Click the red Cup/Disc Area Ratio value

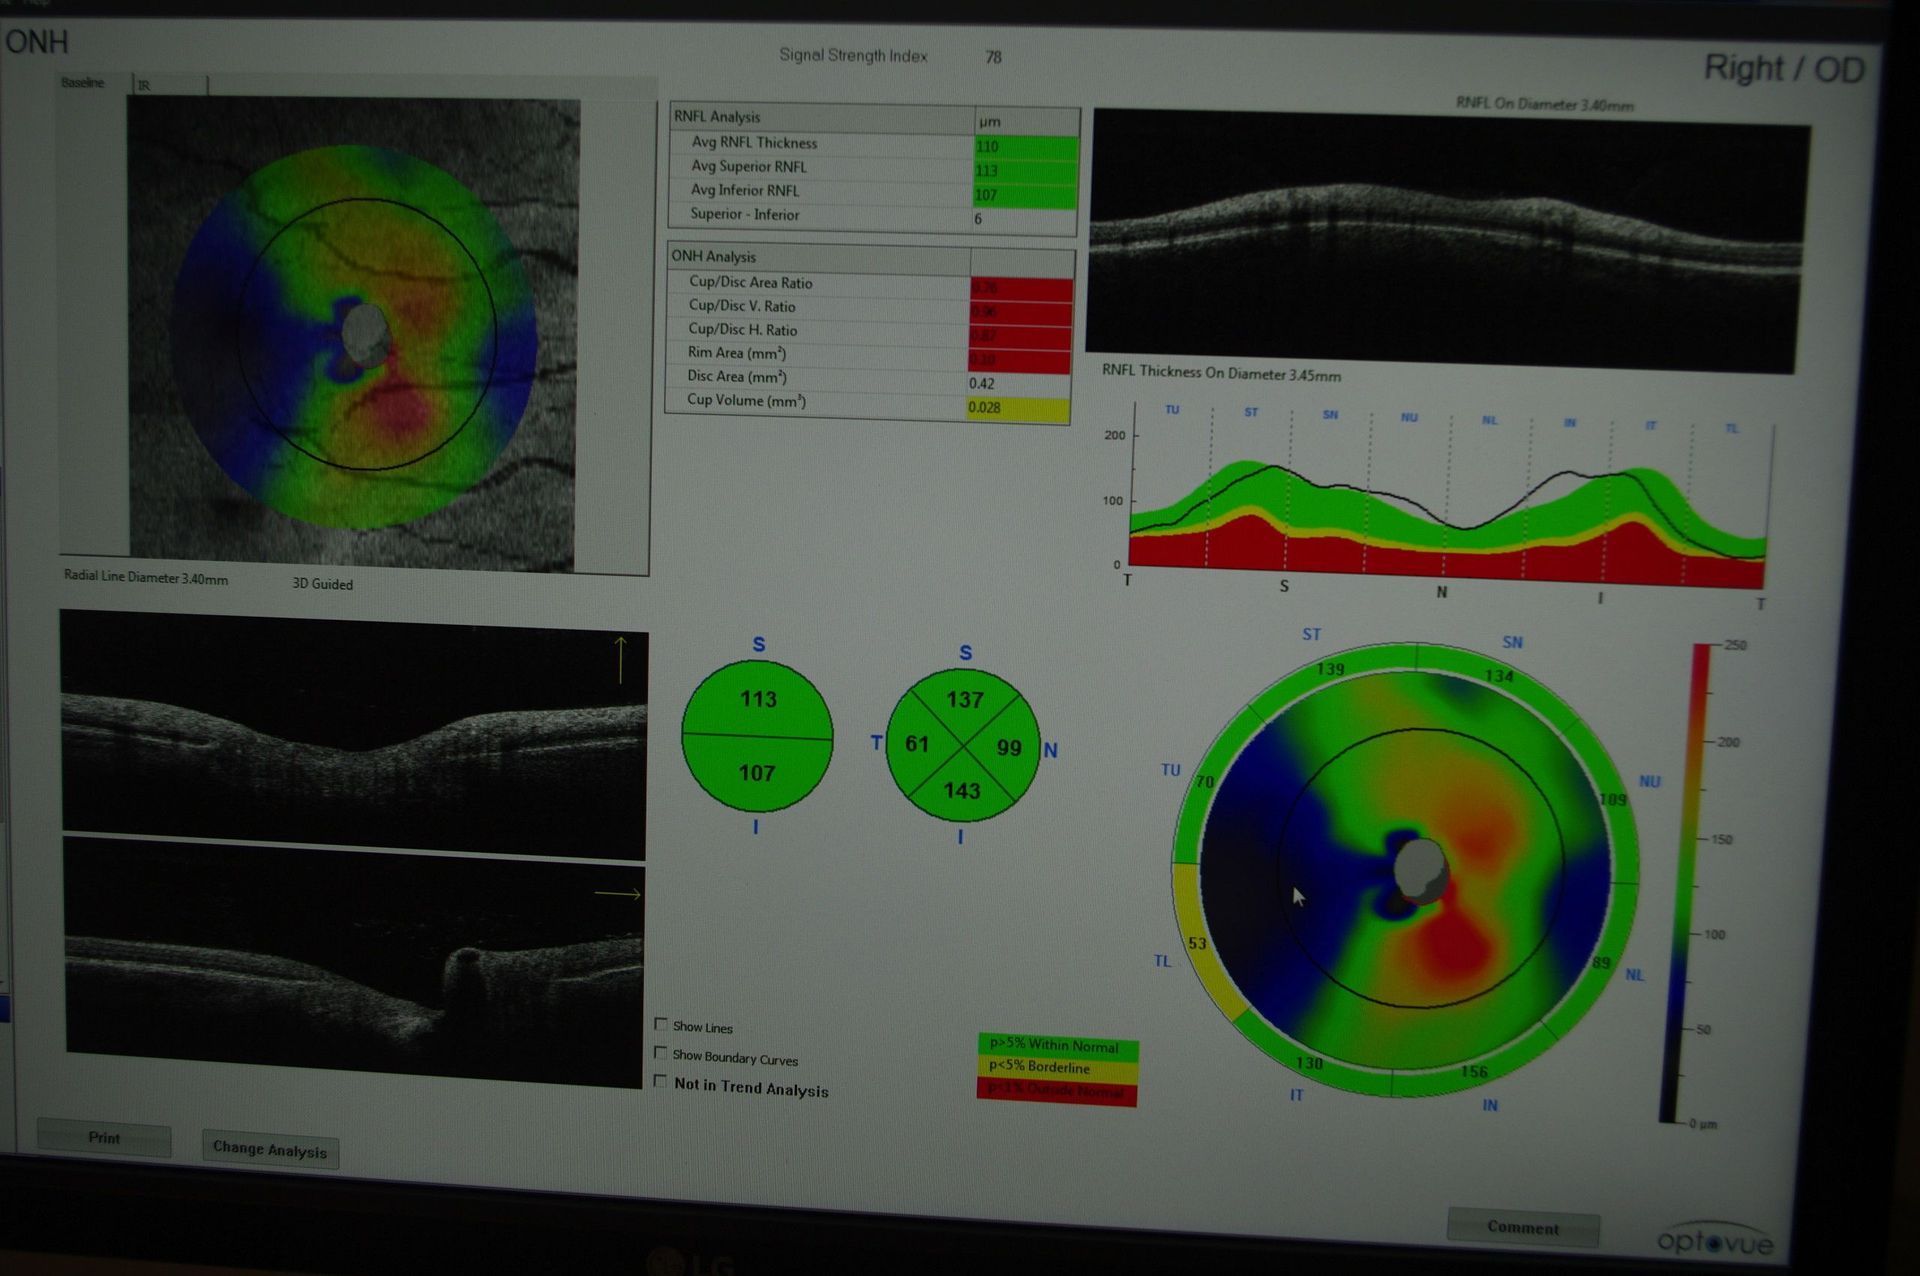coord(1020,288)
